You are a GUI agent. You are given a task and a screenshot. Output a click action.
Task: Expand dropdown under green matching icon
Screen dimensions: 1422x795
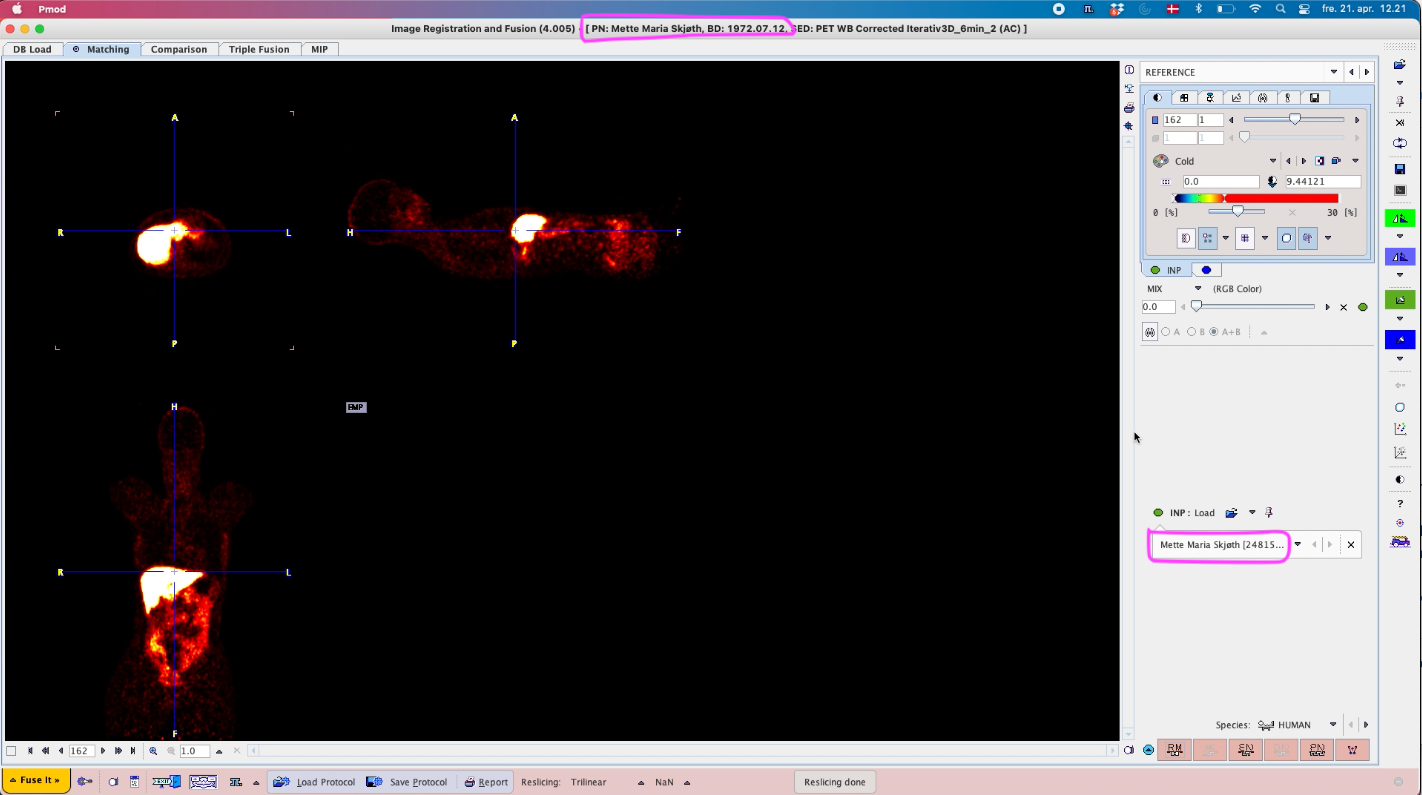[1400, 237]
